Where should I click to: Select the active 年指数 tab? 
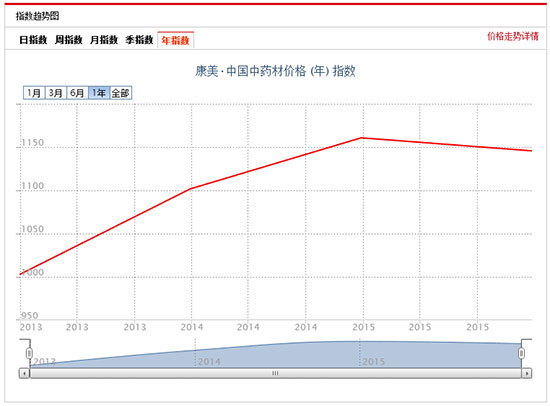[176, 40]
